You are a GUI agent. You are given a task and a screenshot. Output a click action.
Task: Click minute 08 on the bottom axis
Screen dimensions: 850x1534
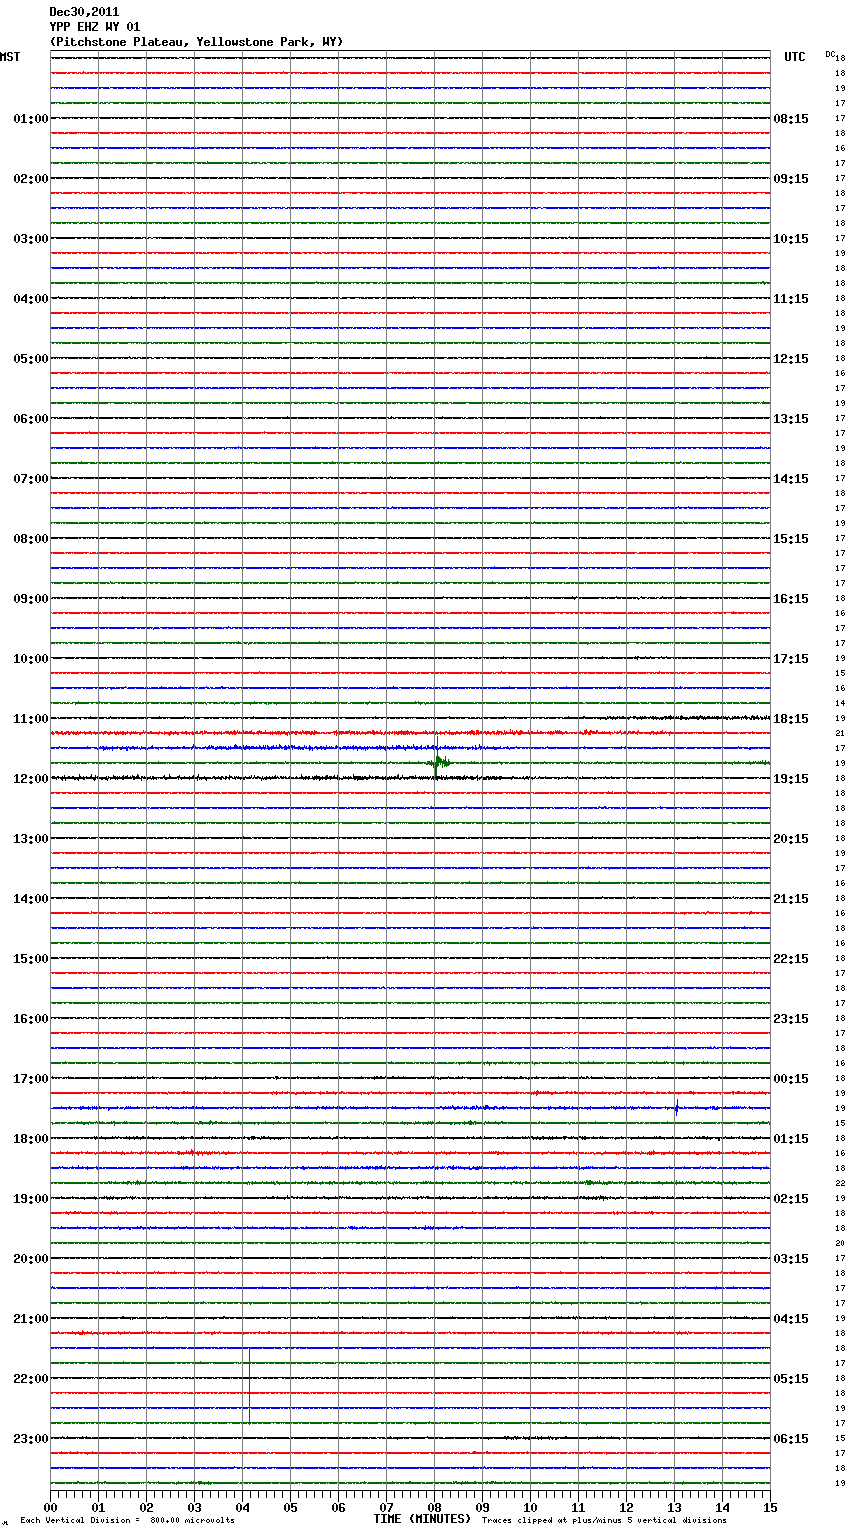[x=434, y=1507]
